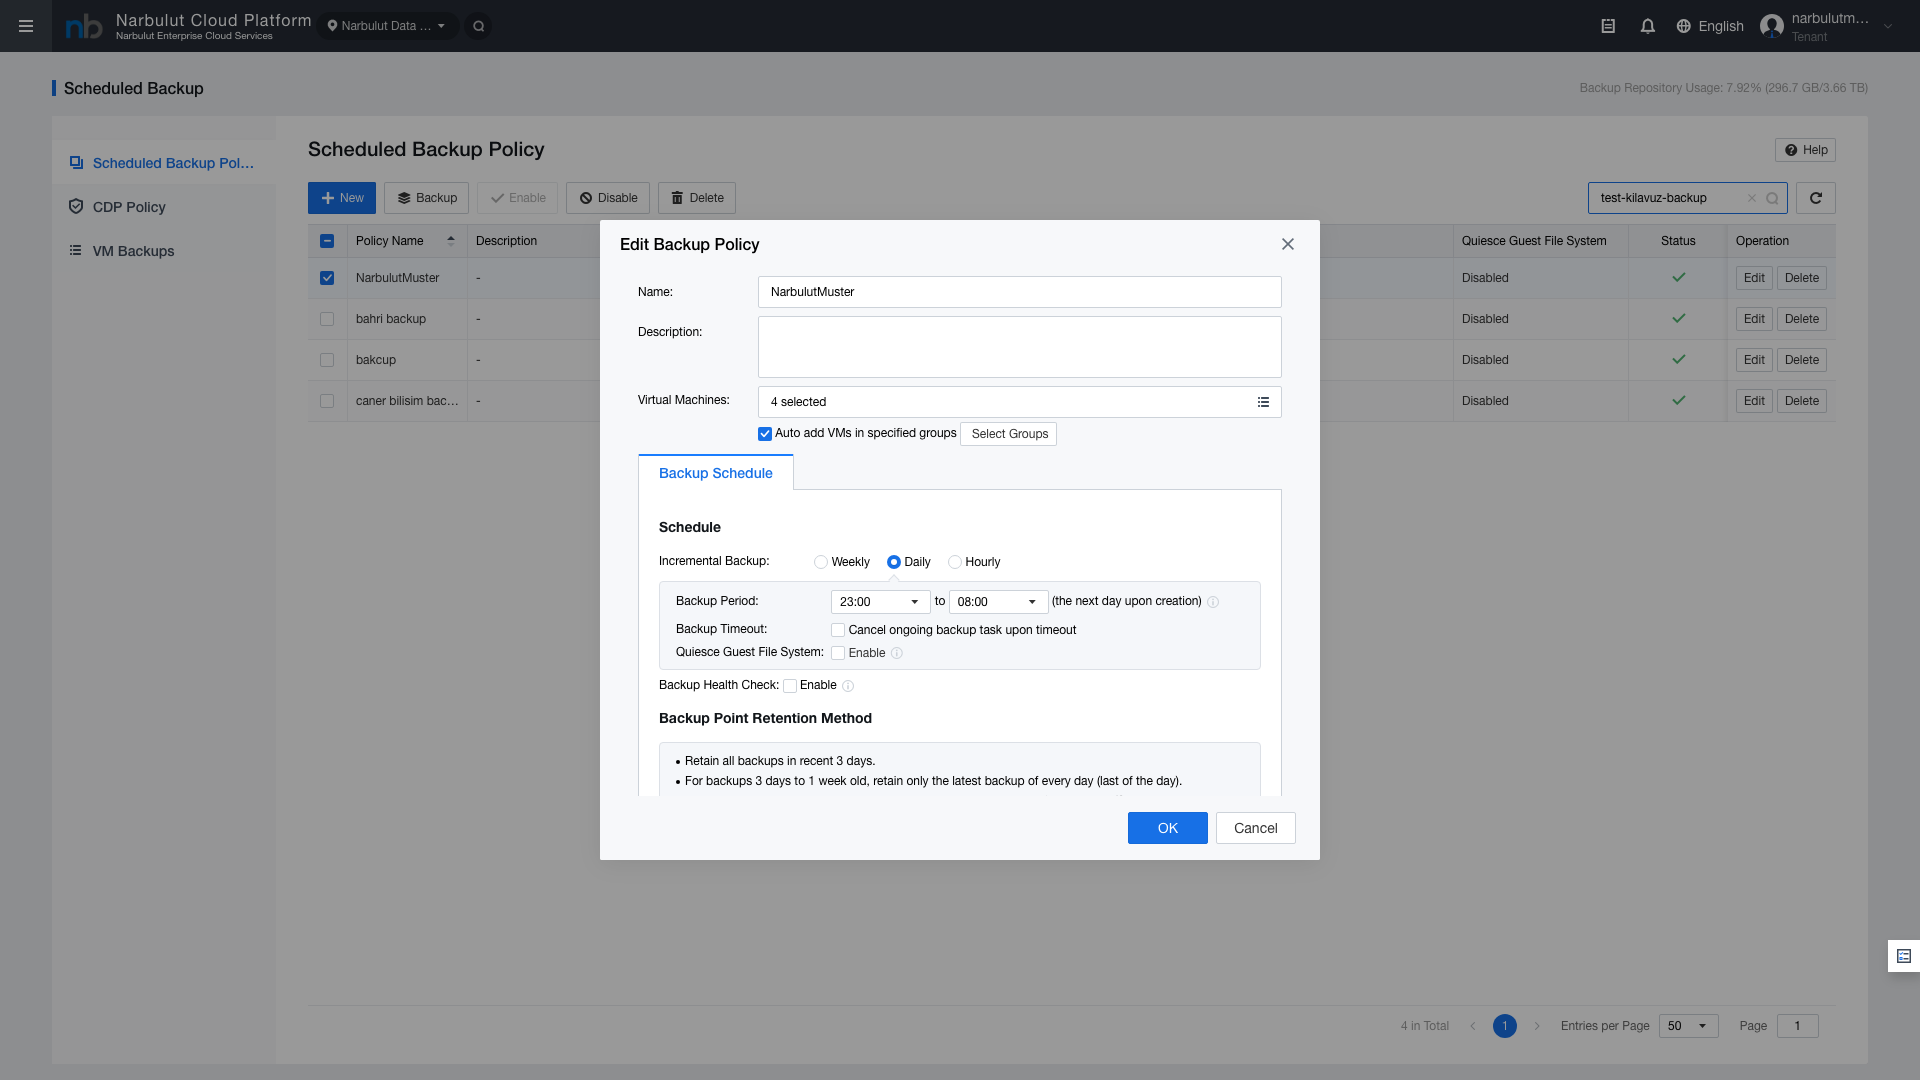Open the backup period start time dropdown

point(880,602)
